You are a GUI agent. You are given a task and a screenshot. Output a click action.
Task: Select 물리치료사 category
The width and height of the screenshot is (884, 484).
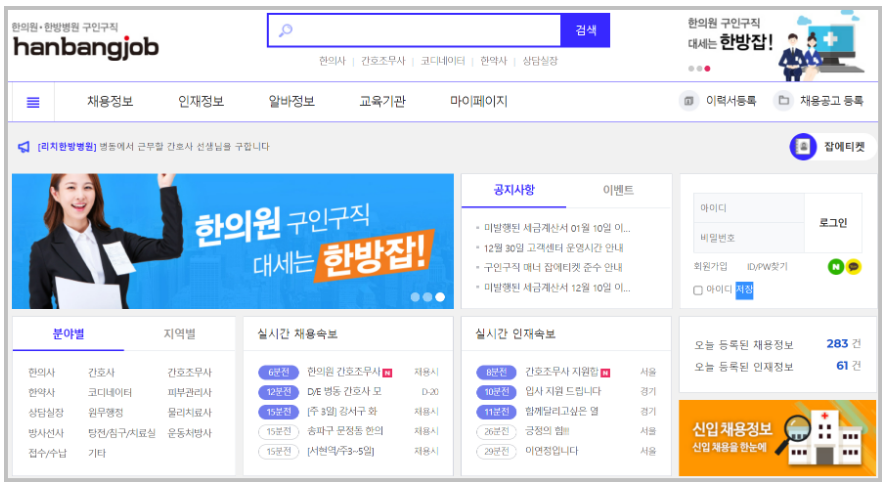coord(189,413)
